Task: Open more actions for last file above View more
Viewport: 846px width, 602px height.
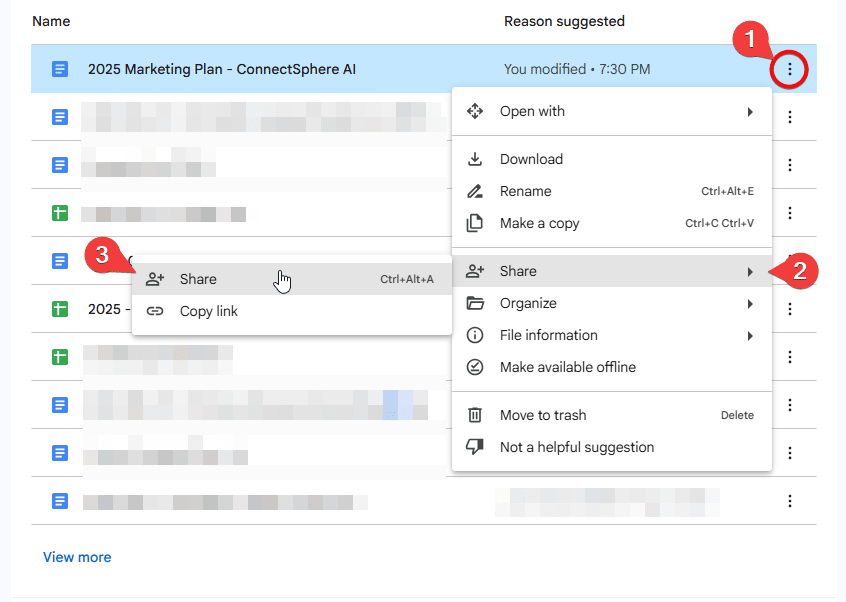Action: coord(789,501)
